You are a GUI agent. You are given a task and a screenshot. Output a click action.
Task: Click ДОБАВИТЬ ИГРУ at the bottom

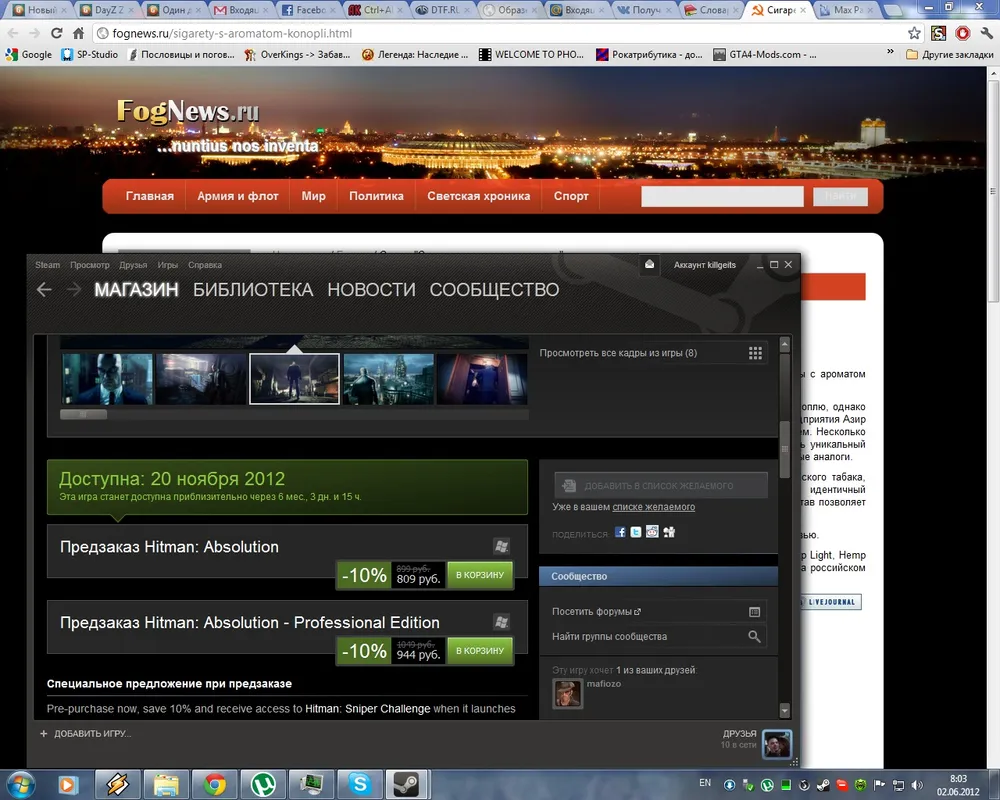click(92, 734)
